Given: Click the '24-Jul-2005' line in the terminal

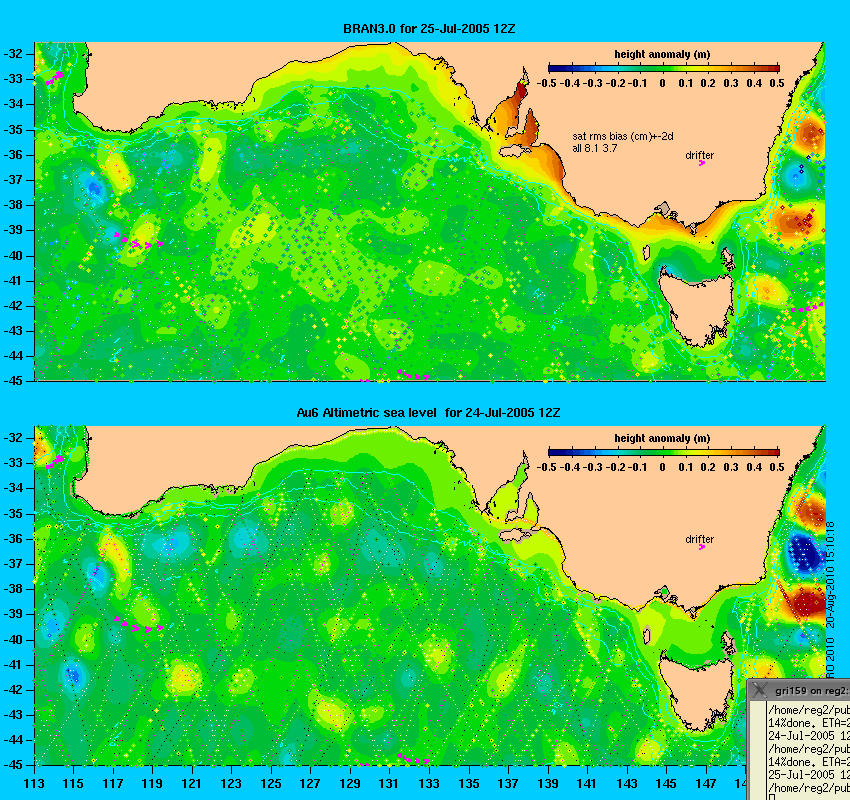Looking at the screenshot, I should (x=808, y=736).
